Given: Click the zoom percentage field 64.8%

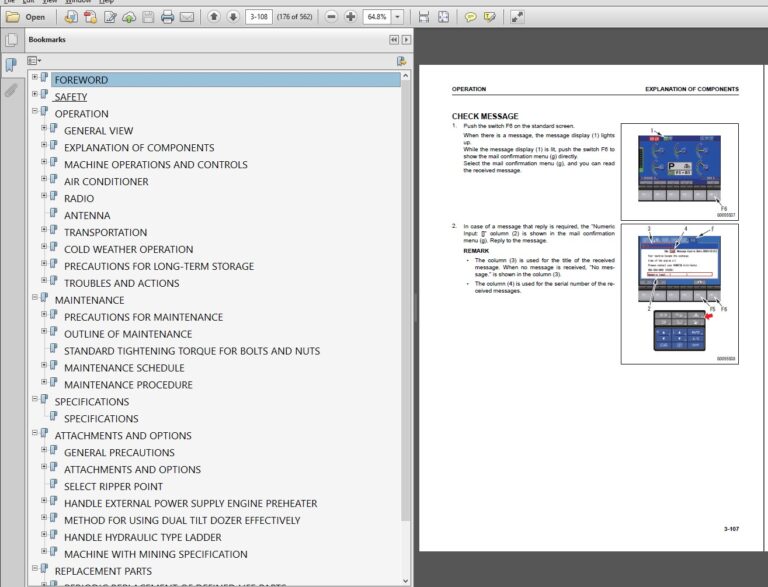Looking at the screenshot, I should click(x=377, y=17).
